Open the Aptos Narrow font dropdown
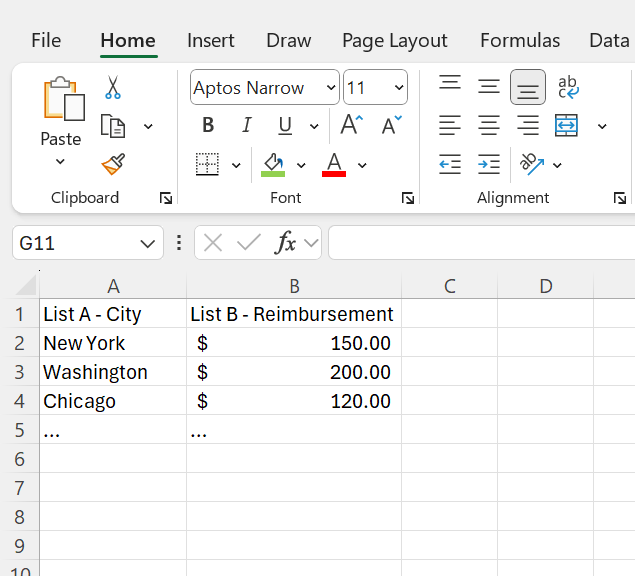The width and height of the screenshot is (635, 576). point(331,87)
